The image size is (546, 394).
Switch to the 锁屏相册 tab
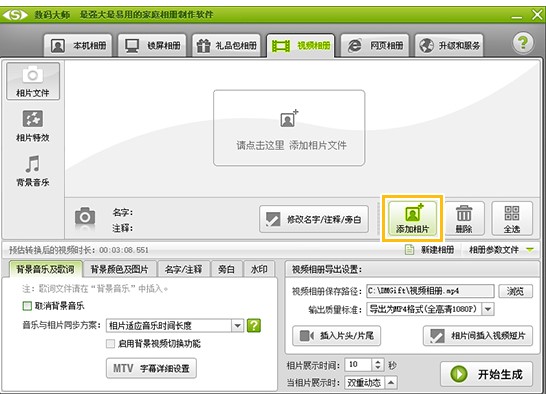[x=152, y=45]
